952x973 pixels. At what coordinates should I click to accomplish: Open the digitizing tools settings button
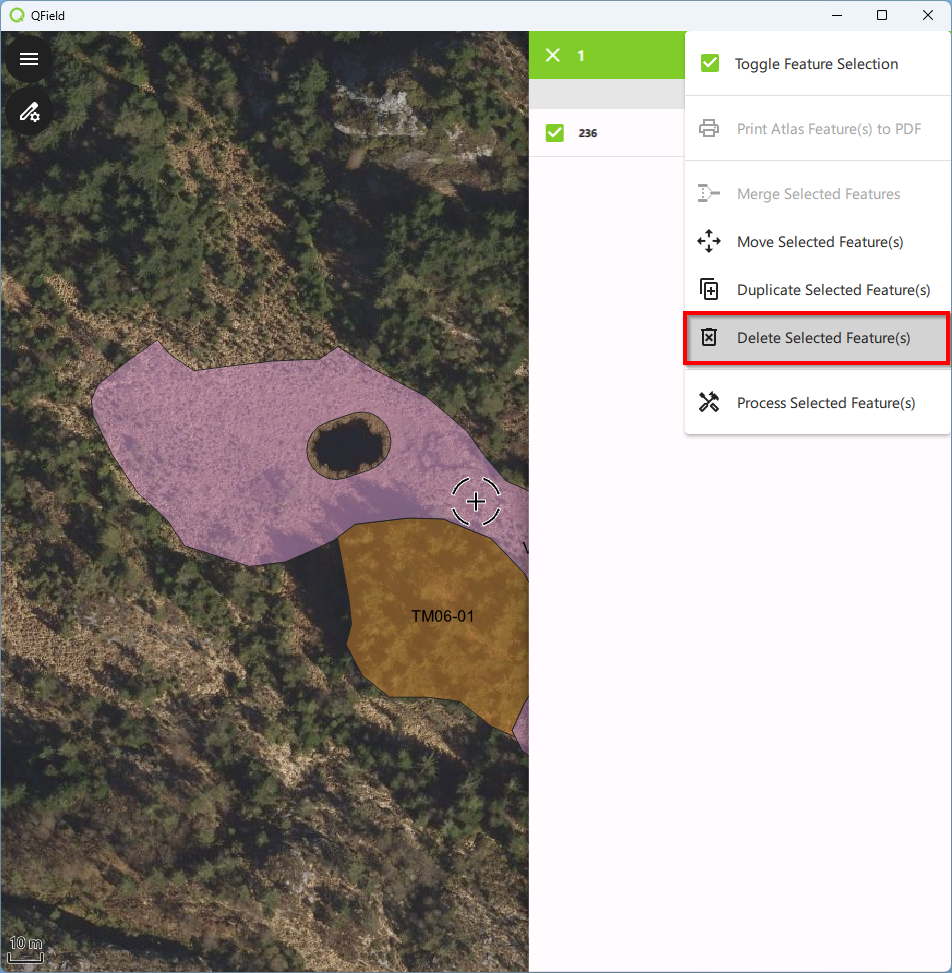click(29, 111)
